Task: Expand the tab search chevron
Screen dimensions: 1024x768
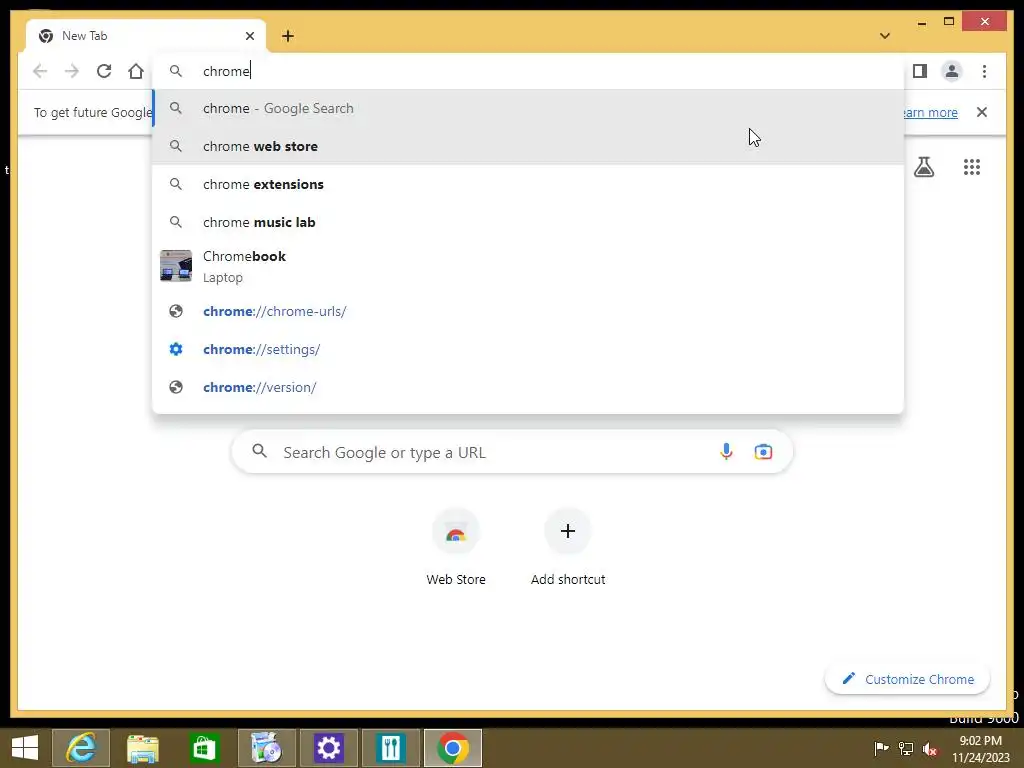Action: (x=885, y=36)
